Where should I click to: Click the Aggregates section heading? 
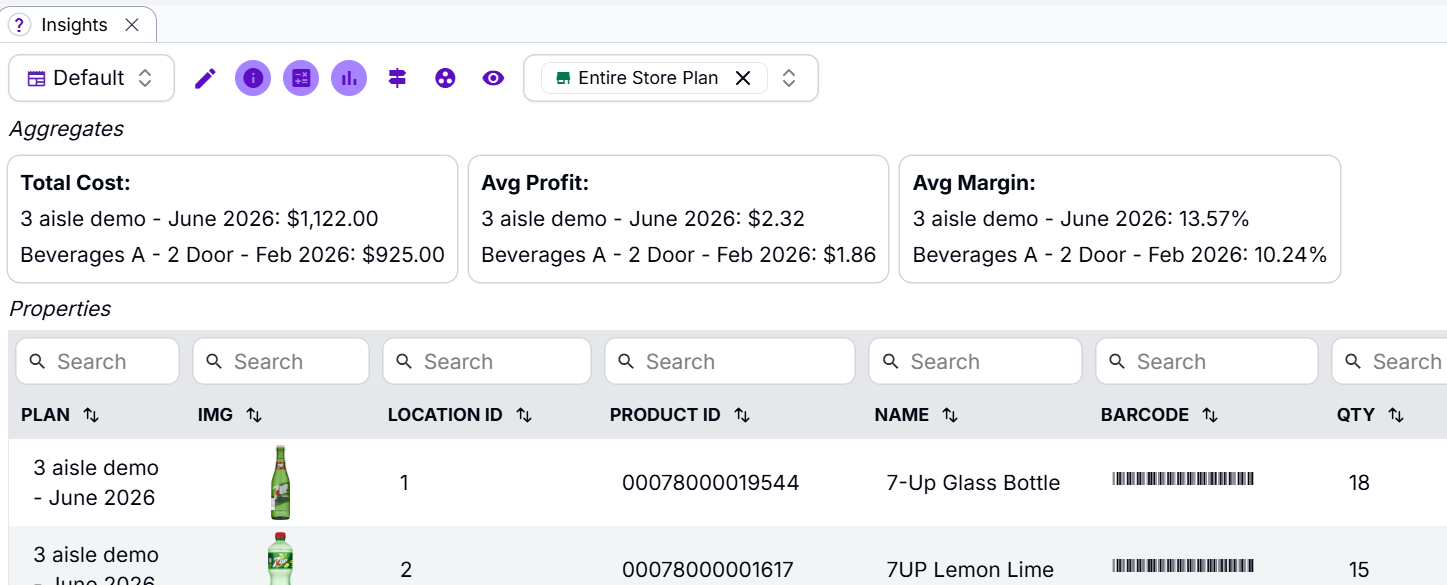pos(66,129)
